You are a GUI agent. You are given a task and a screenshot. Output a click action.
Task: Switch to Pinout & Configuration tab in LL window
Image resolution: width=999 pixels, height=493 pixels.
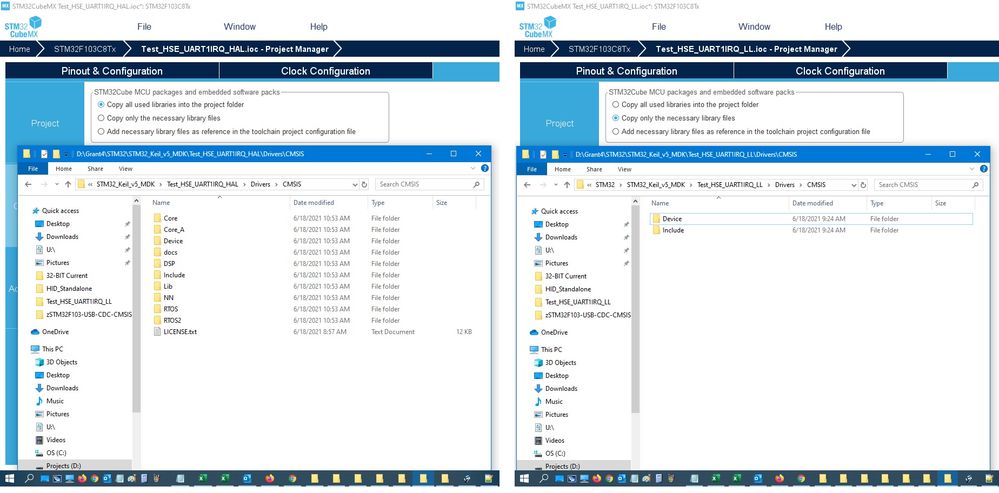[x=626, y=71]
